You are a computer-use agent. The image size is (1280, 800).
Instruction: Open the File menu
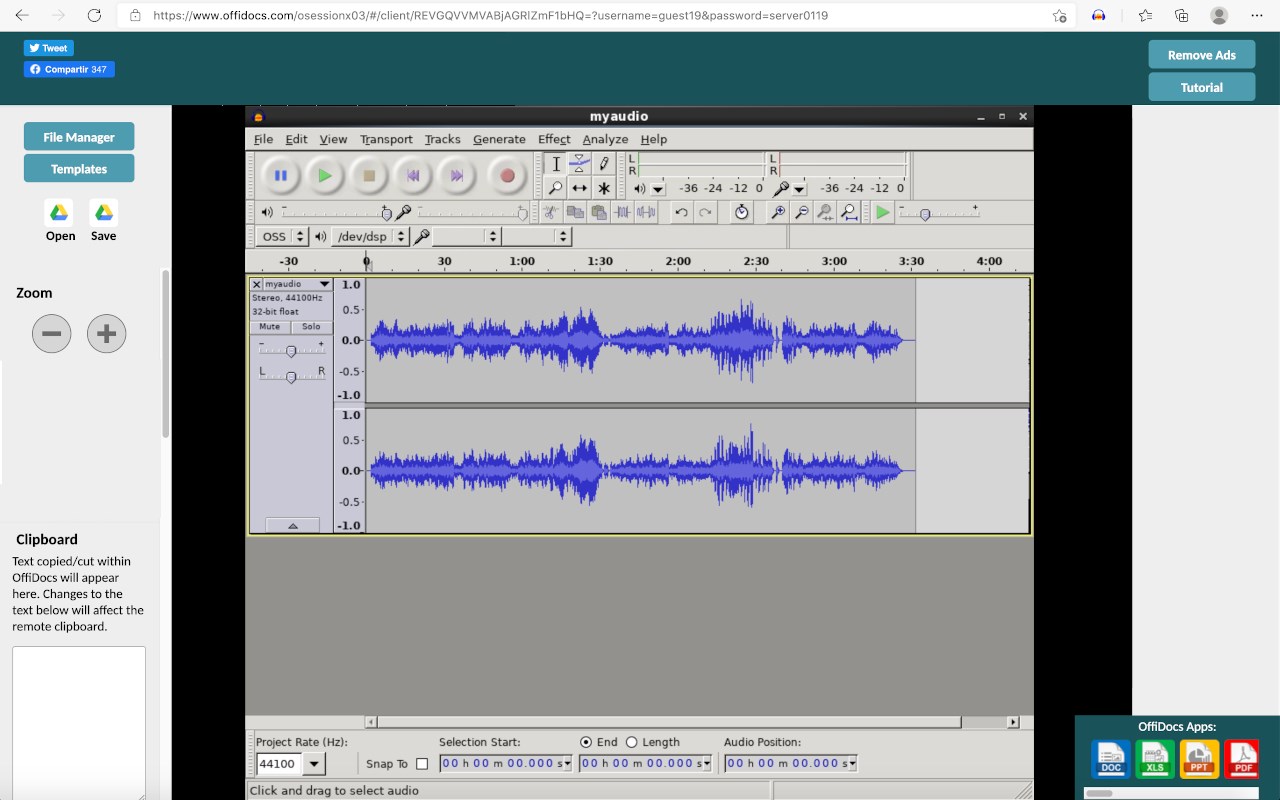point(263,139)
